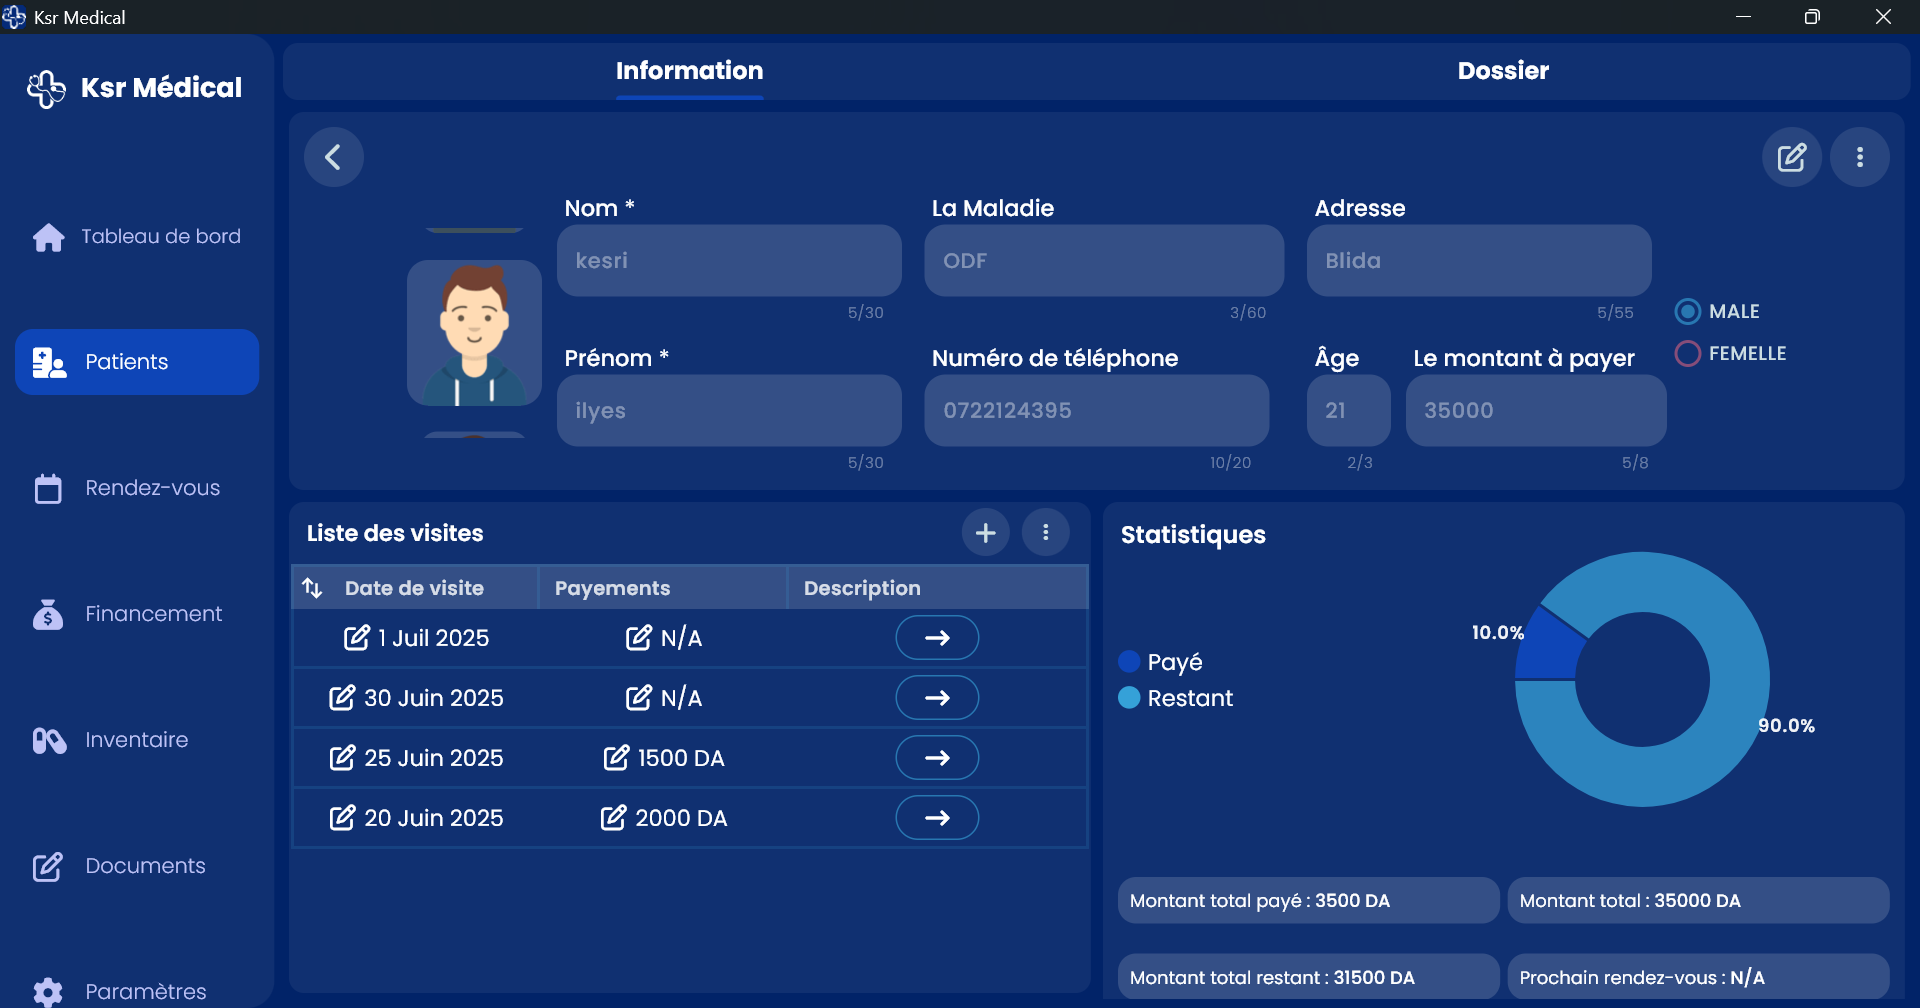Open description arrow for 30 Juin 2025

pyautogui.click(x=936, y=698)
